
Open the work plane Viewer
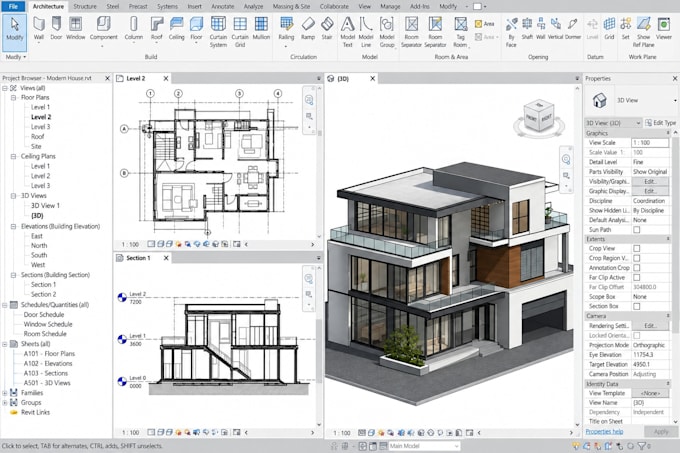point(664,29)
